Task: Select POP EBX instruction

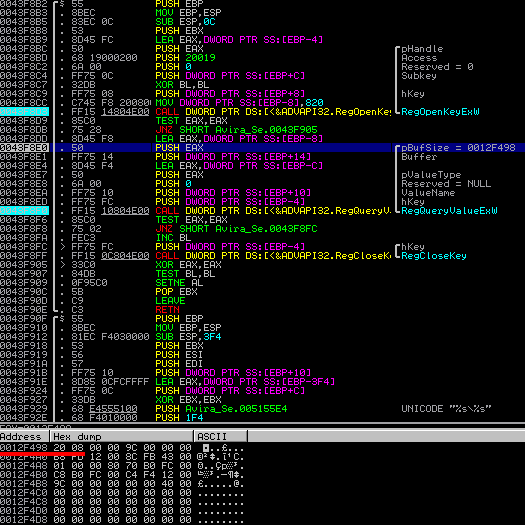Action: point(176,292)
